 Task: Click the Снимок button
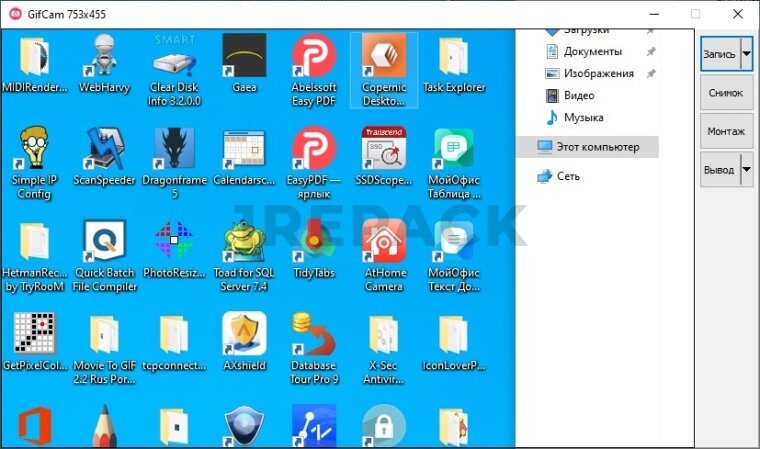[x=725, y=92]
